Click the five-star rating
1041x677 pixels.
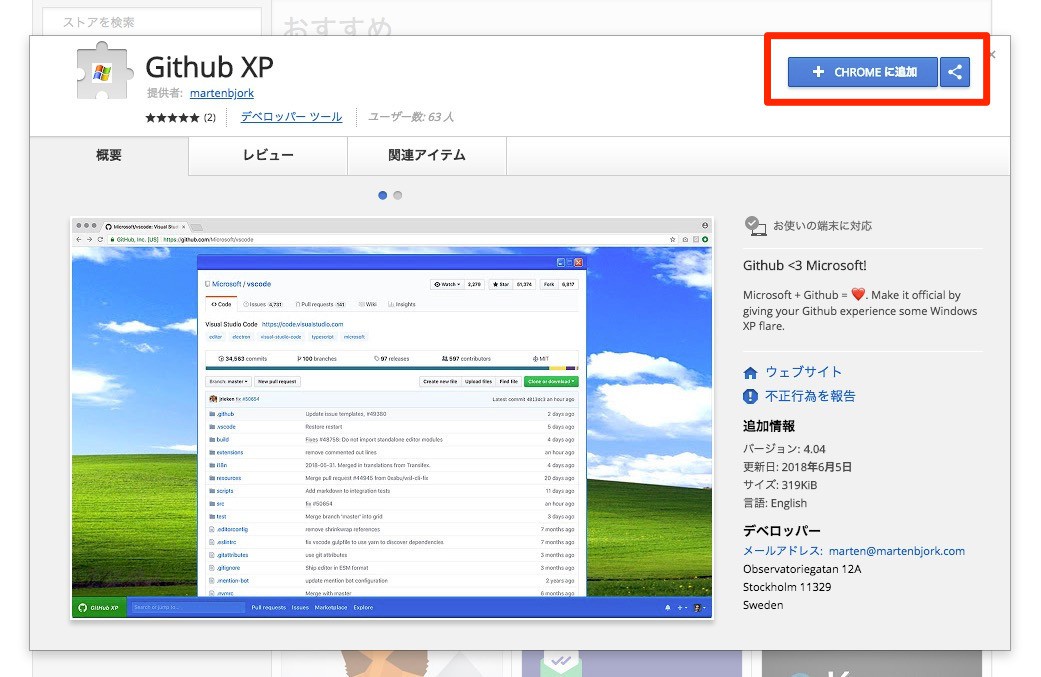point(173,117)
